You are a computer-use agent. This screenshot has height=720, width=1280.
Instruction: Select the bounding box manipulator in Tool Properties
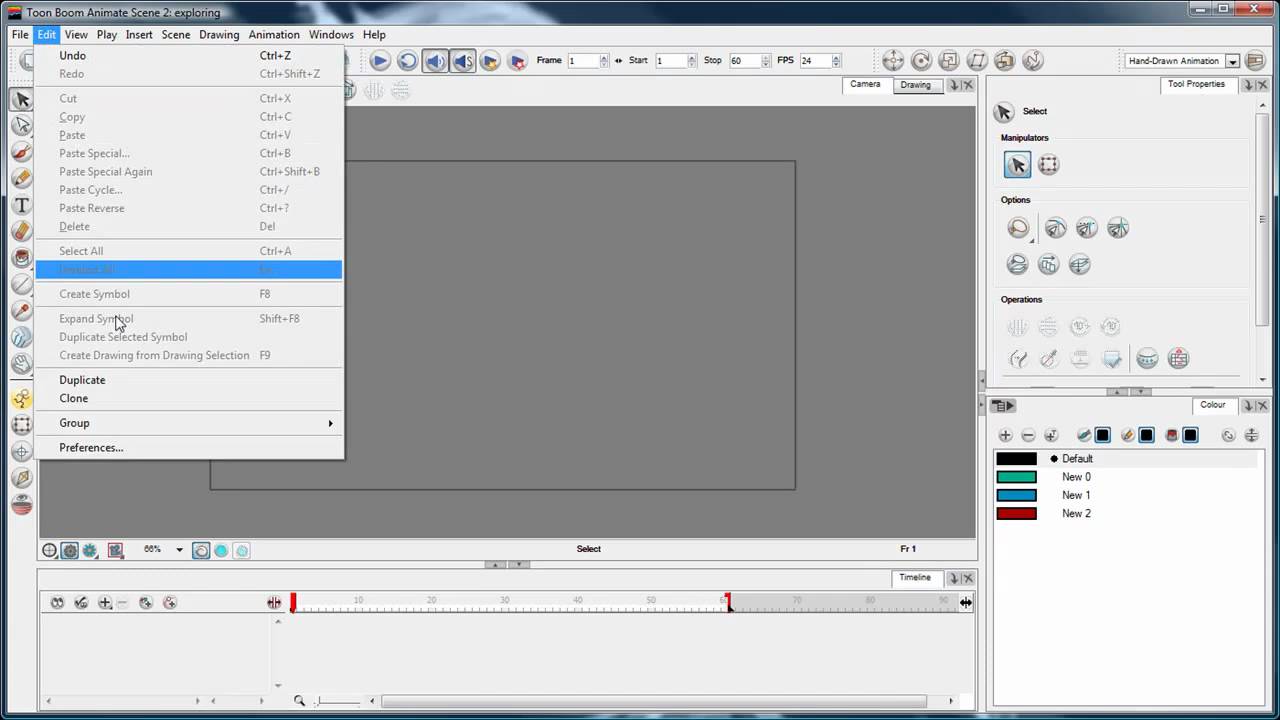point(1048,165)
